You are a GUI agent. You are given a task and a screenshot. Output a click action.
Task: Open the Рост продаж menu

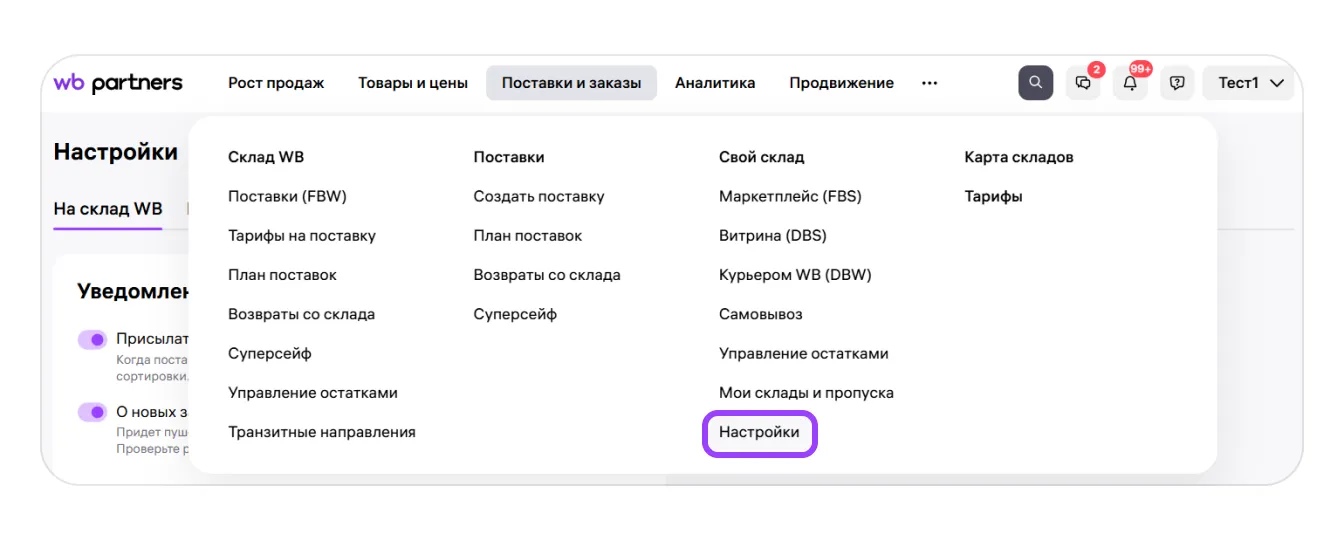[x=276, y=83]
